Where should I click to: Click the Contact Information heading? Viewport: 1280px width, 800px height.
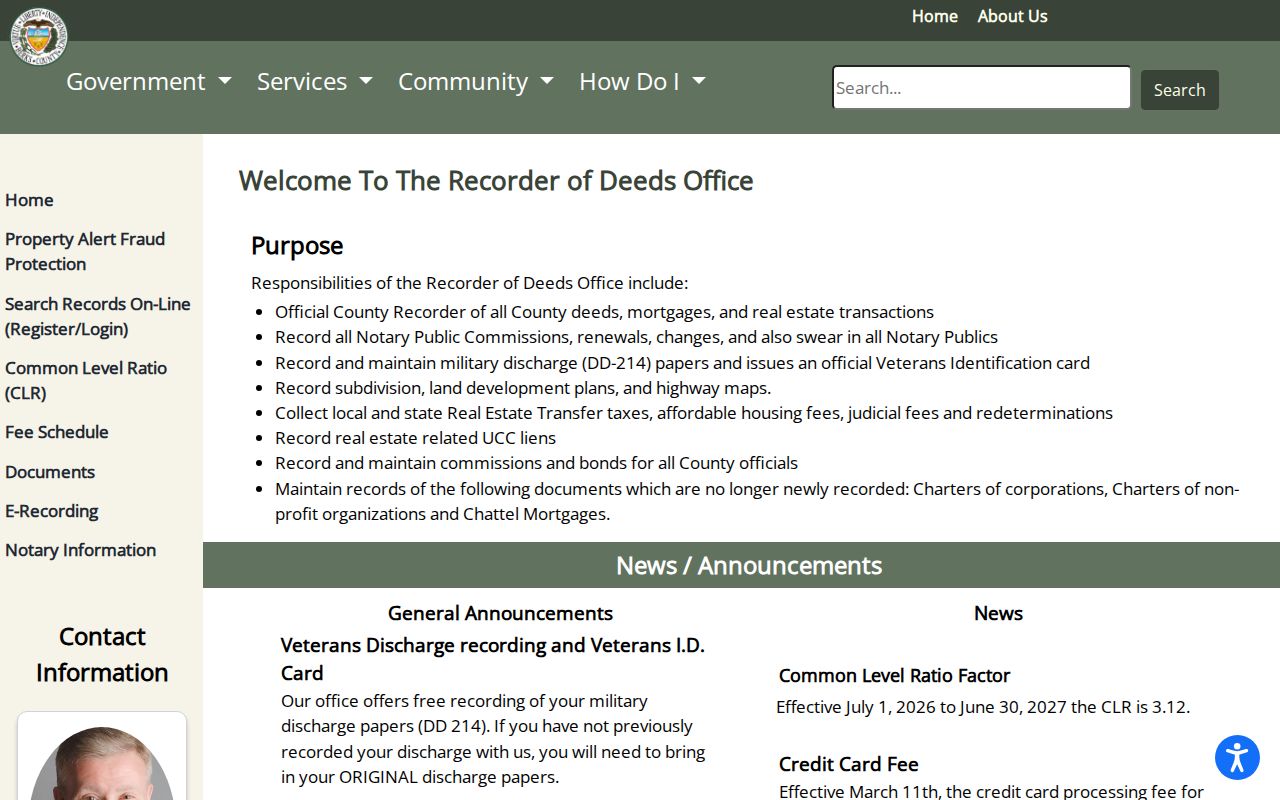click(x=102, y=654)
